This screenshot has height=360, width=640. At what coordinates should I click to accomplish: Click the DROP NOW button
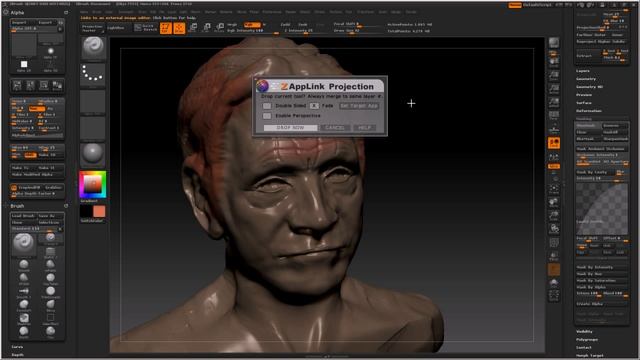click(x=290, y=128)
